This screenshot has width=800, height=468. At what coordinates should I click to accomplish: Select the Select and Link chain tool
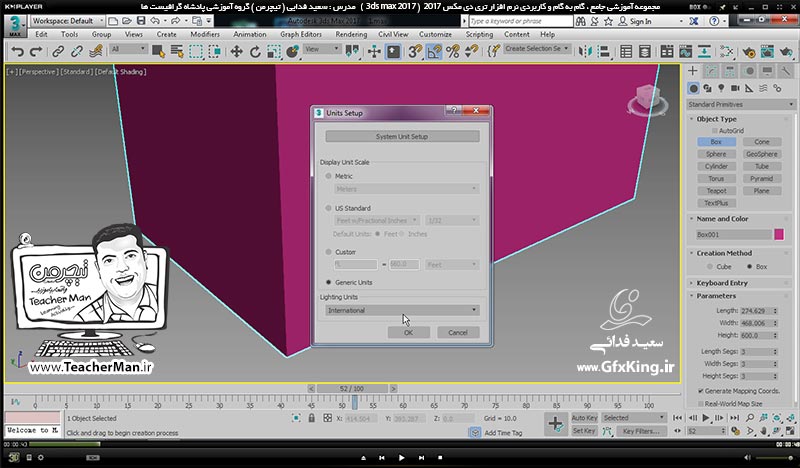click(x=58, y=52)
